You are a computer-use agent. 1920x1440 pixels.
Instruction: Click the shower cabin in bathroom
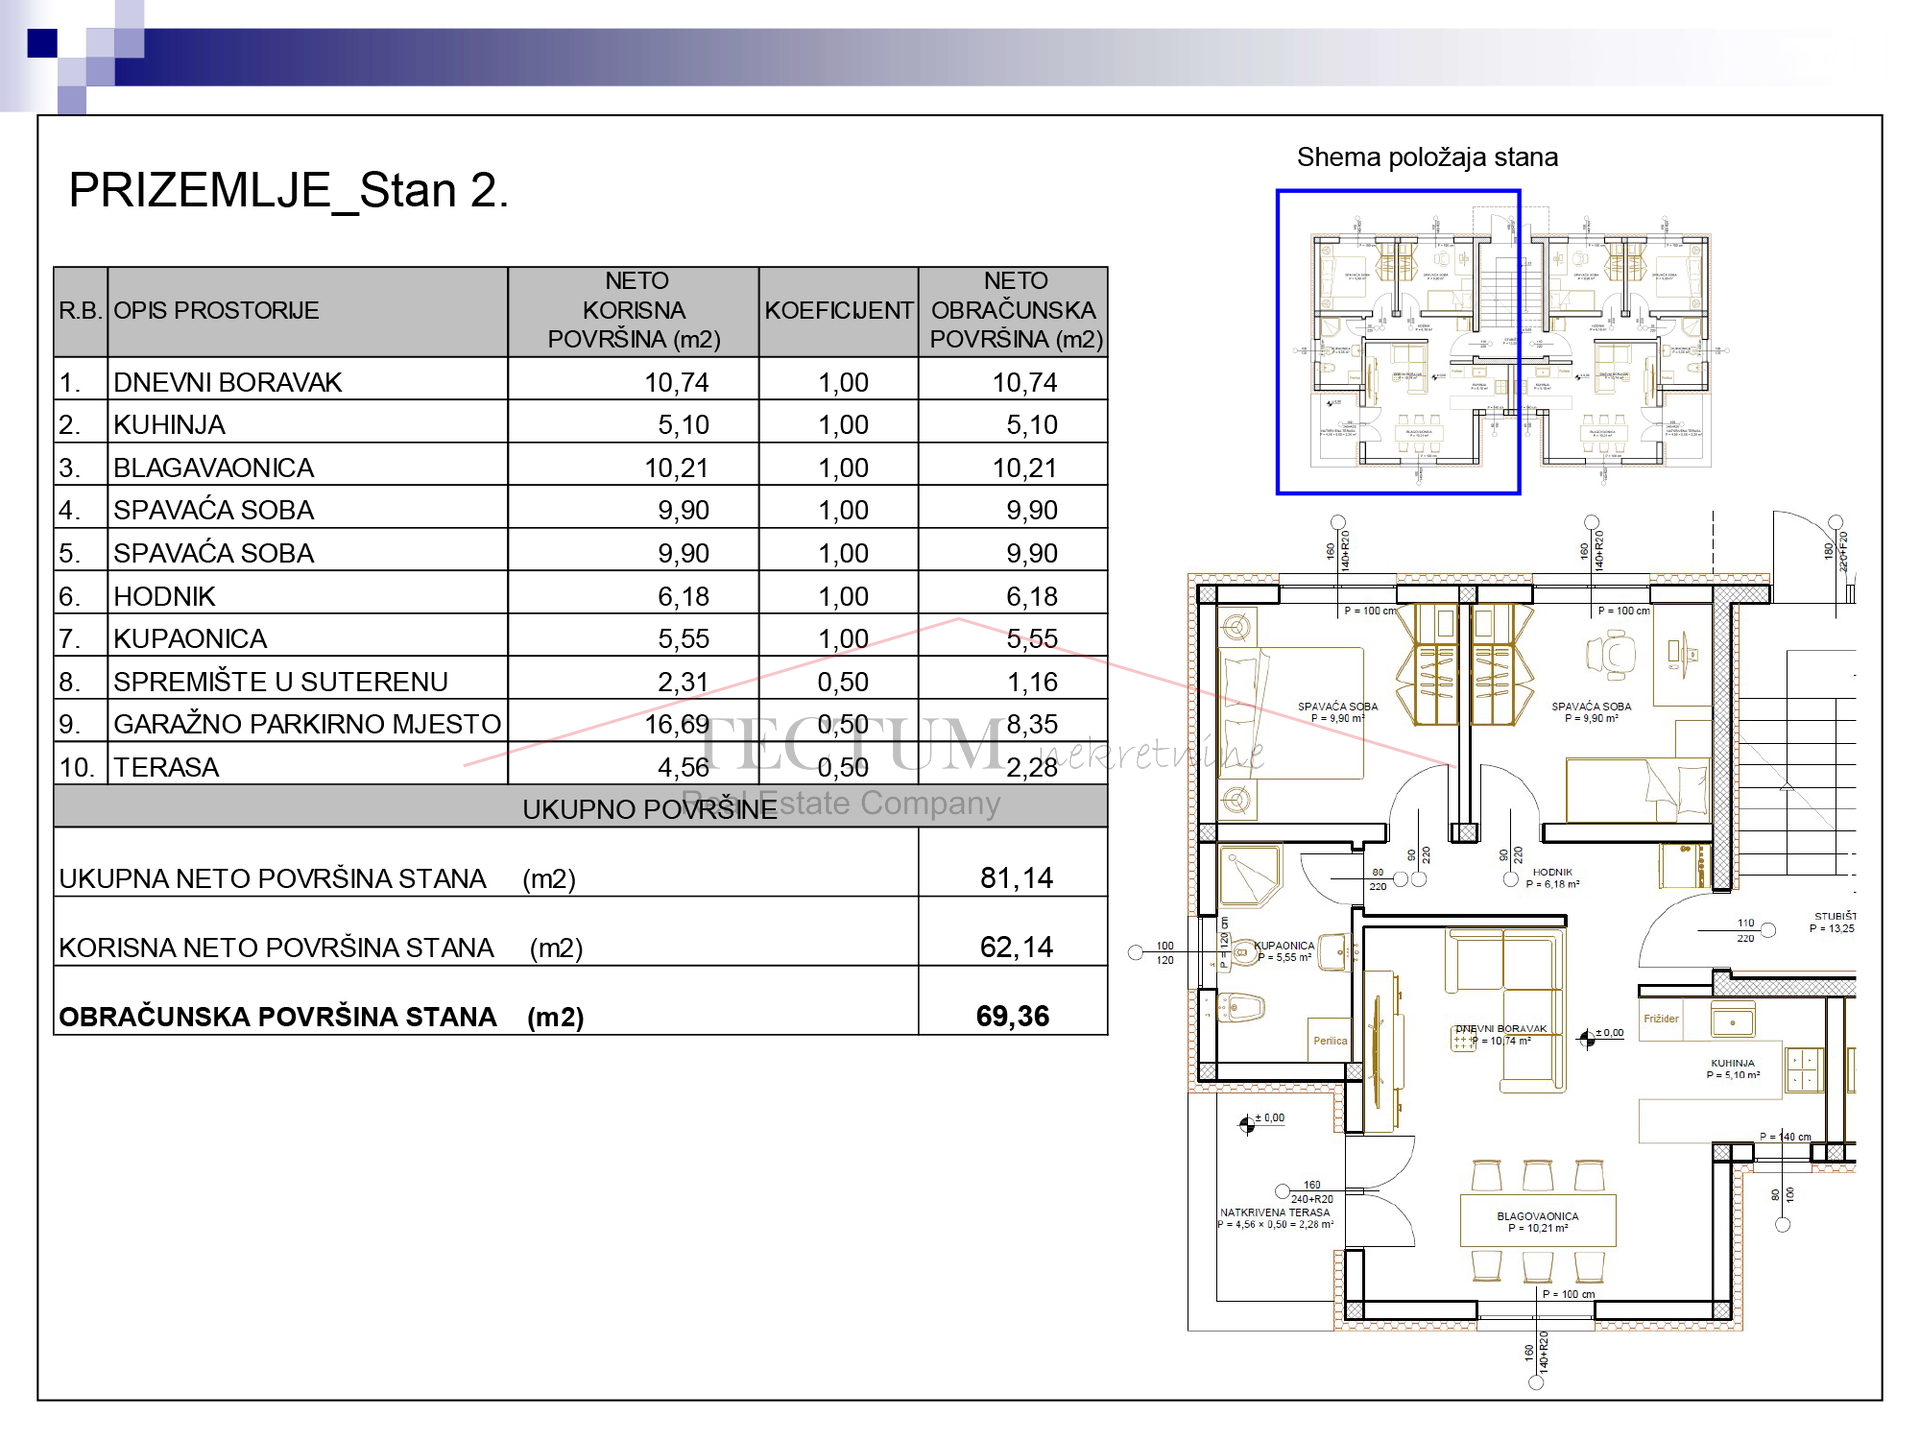pyautogui.click(x=1250, y=876)
